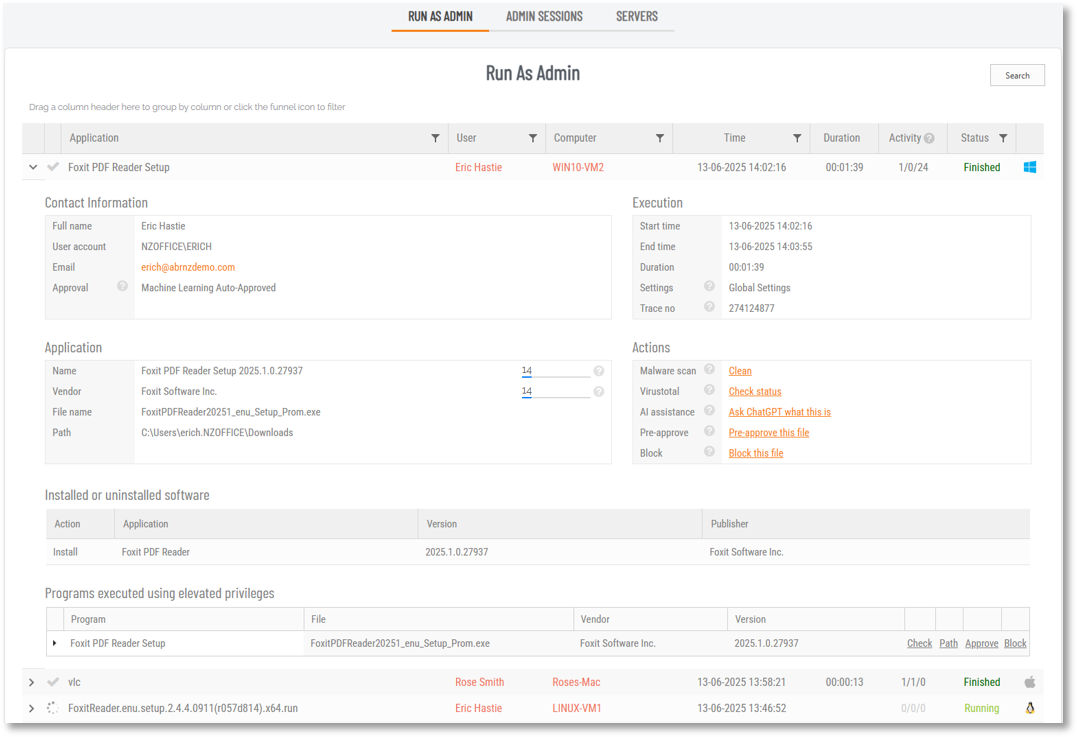Click the help icon next to Virustotal
This screenshot has height=737, width=1077.
pos(710,390)
